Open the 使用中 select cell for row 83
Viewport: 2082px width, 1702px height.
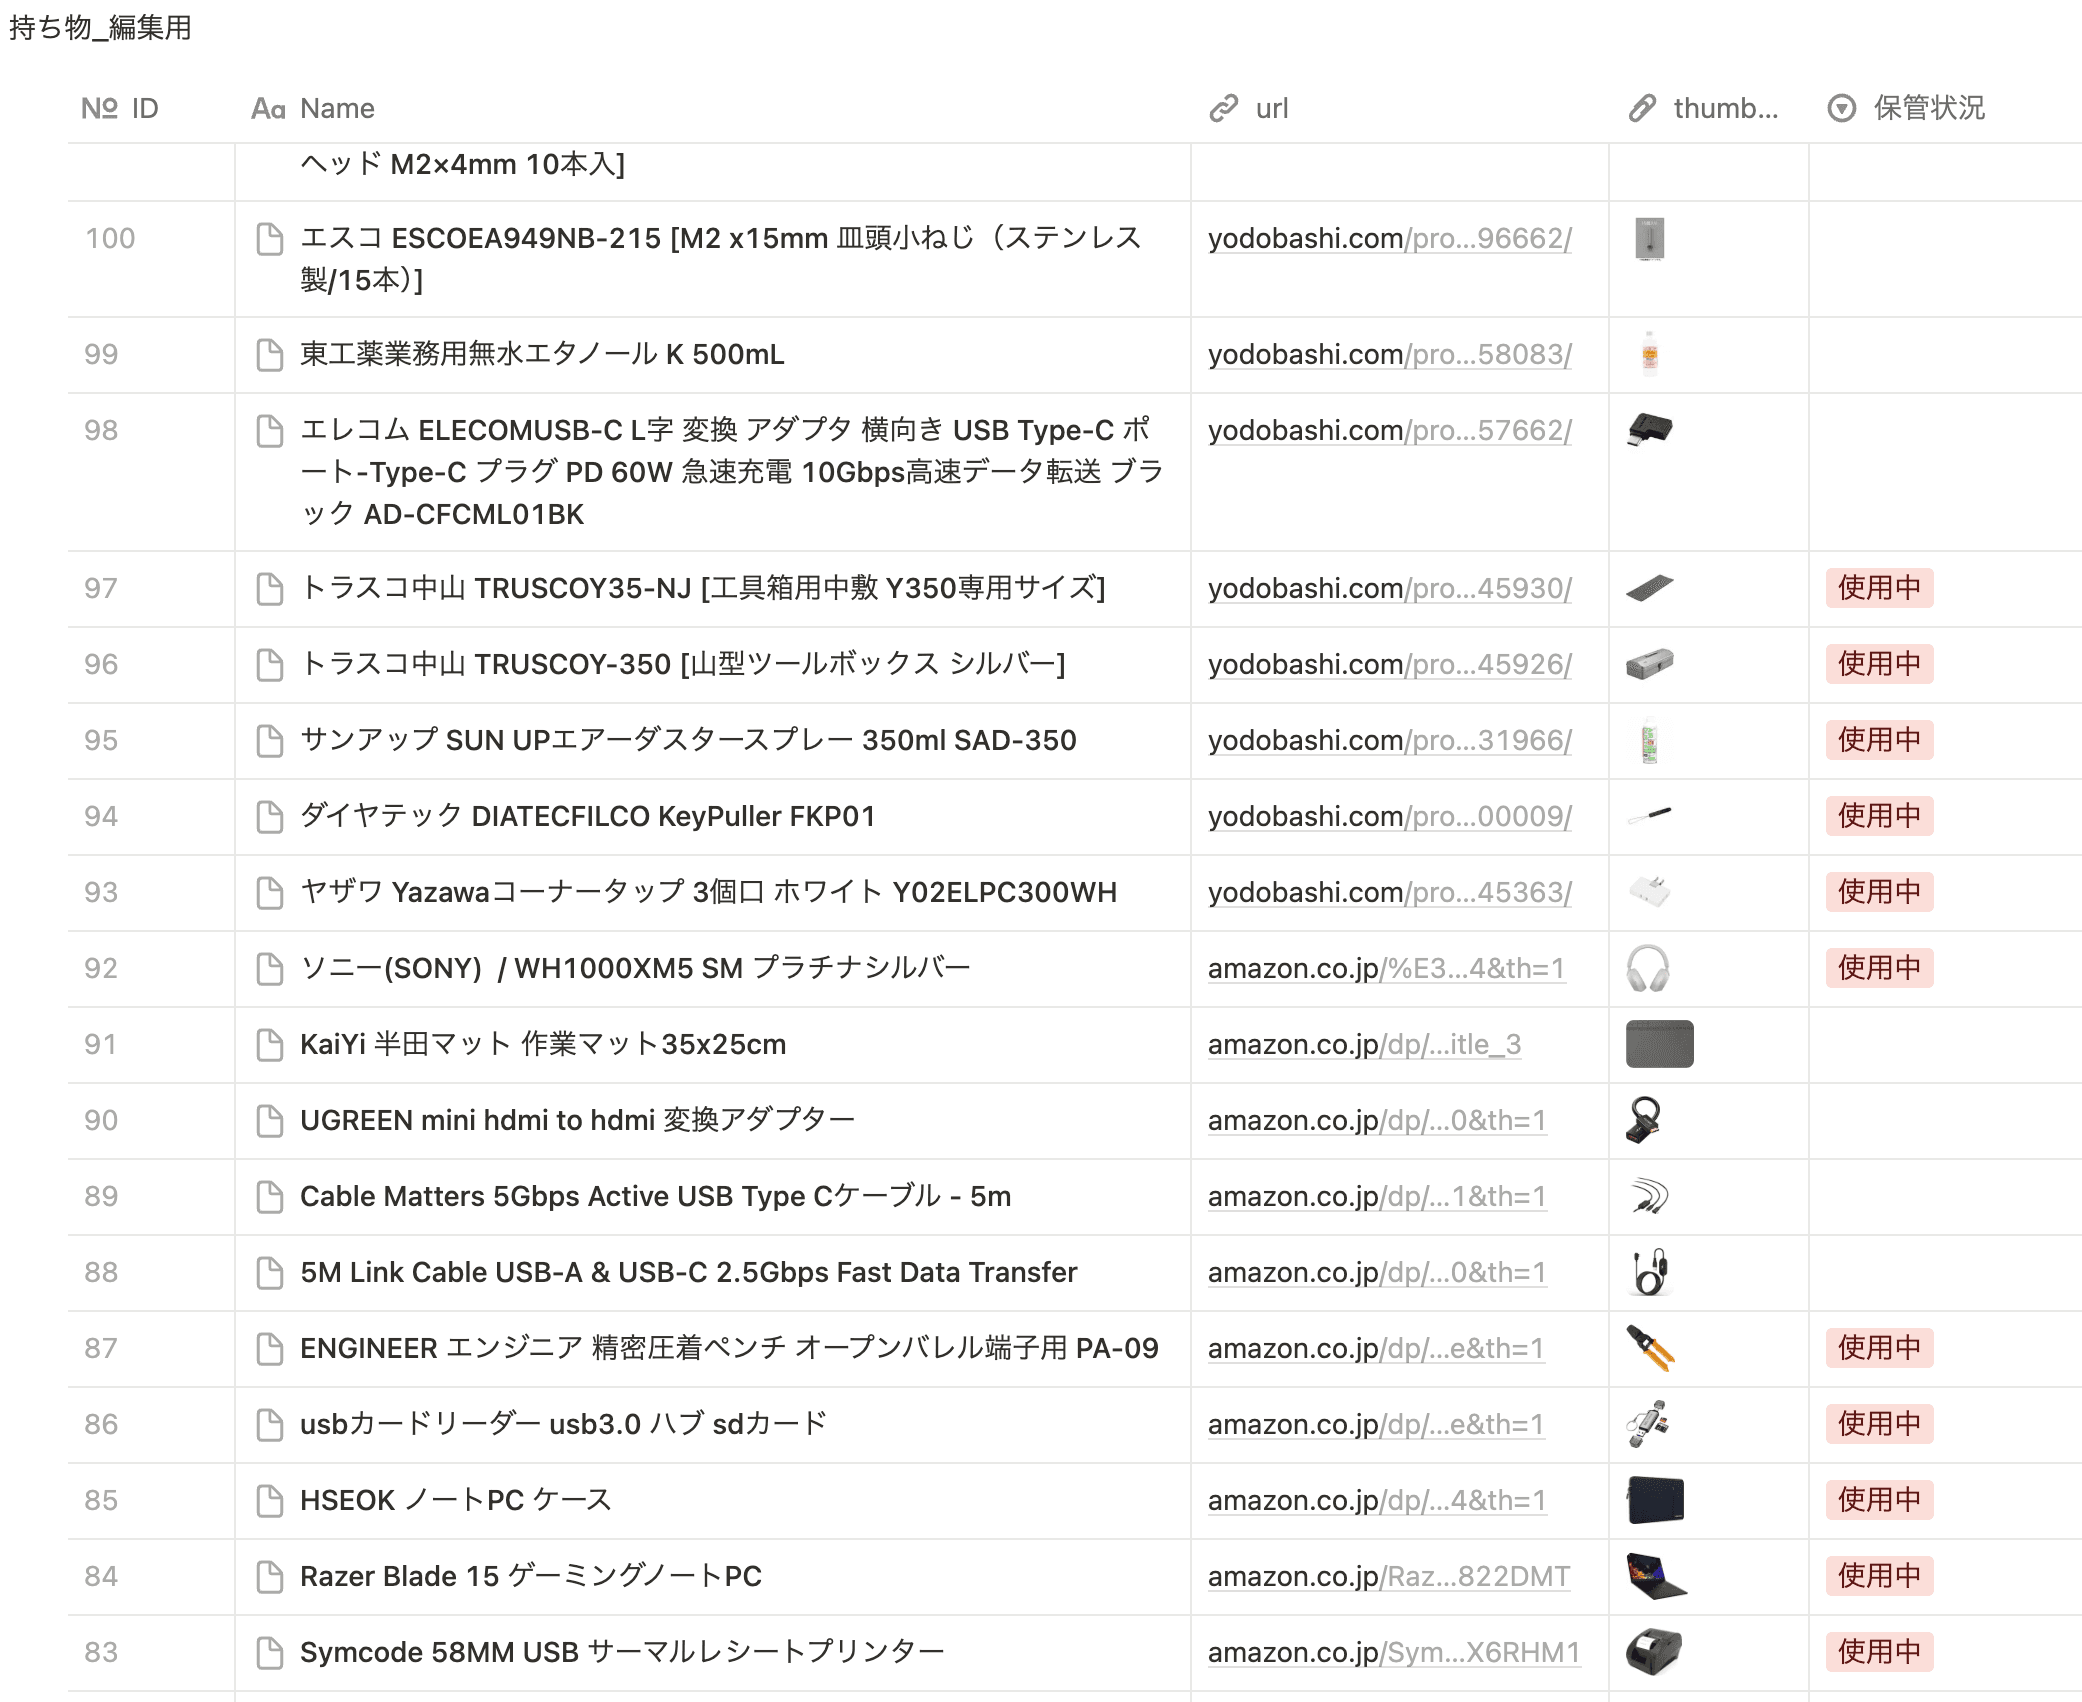tap(1878, 1652)
